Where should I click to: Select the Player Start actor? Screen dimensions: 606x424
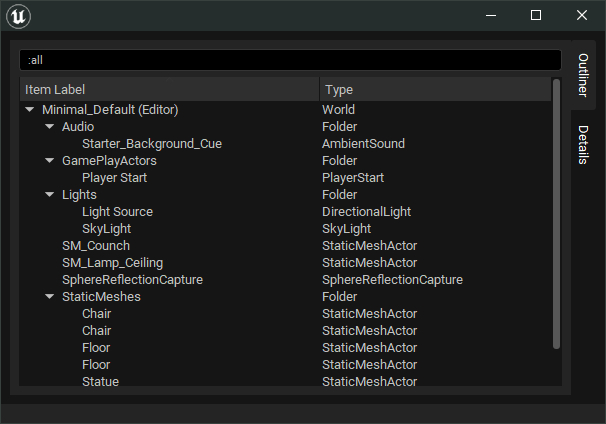(115, 178)
